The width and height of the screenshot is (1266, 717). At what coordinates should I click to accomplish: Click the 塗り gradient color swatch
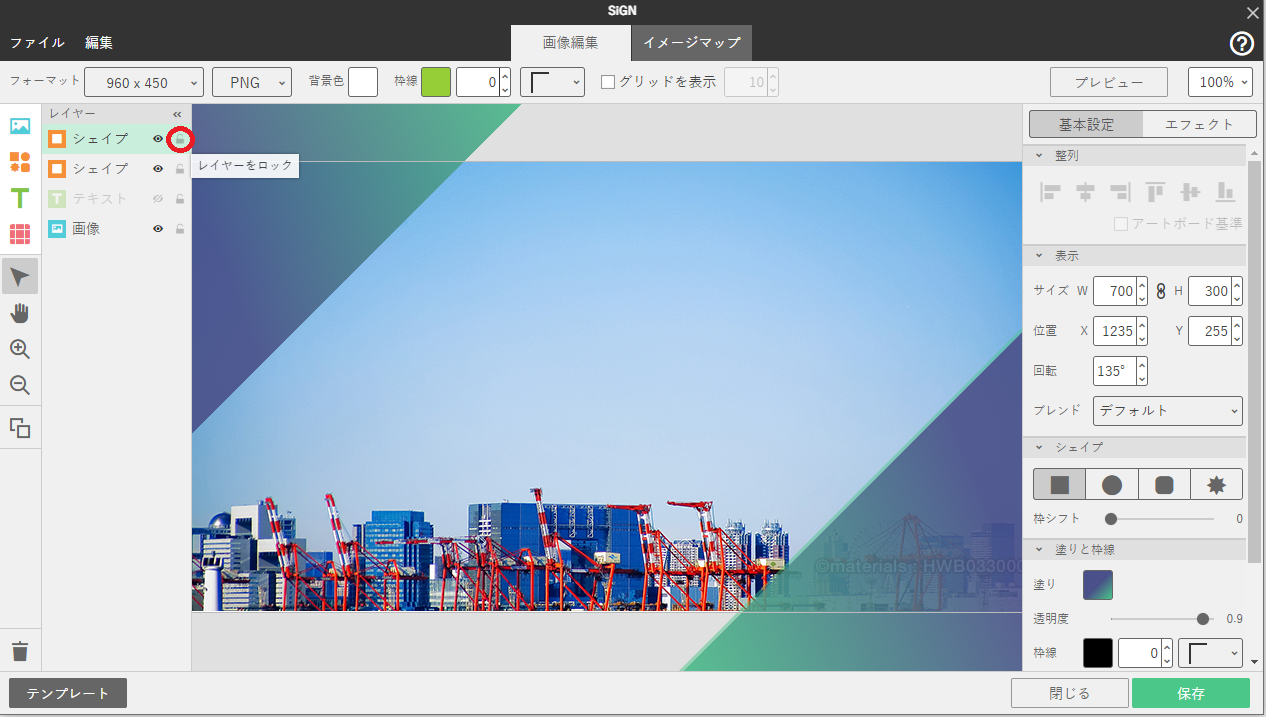(1097, 585)
